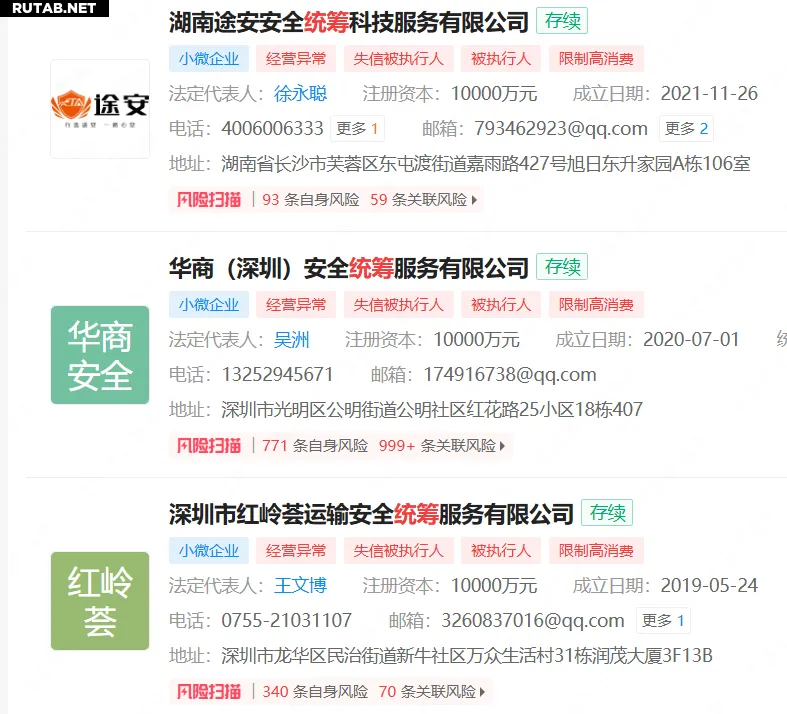Image resolution: width=787 pixels, height=714 pixels.
Task: Click 风险扫描 icon for 红岭荟
Action: (x=209, y=691)
